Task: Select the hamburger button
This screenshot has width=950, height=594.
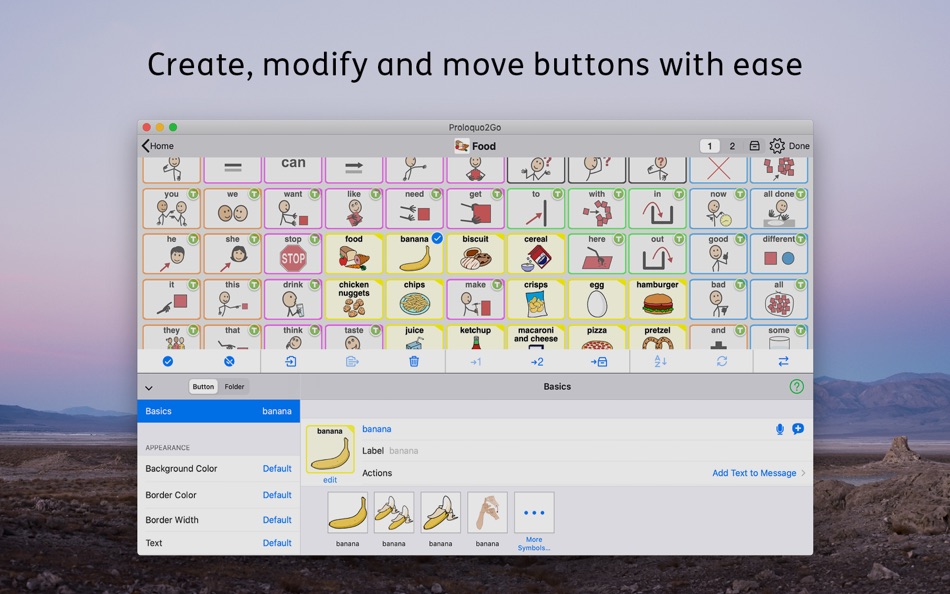Action: tap(657, 299)
